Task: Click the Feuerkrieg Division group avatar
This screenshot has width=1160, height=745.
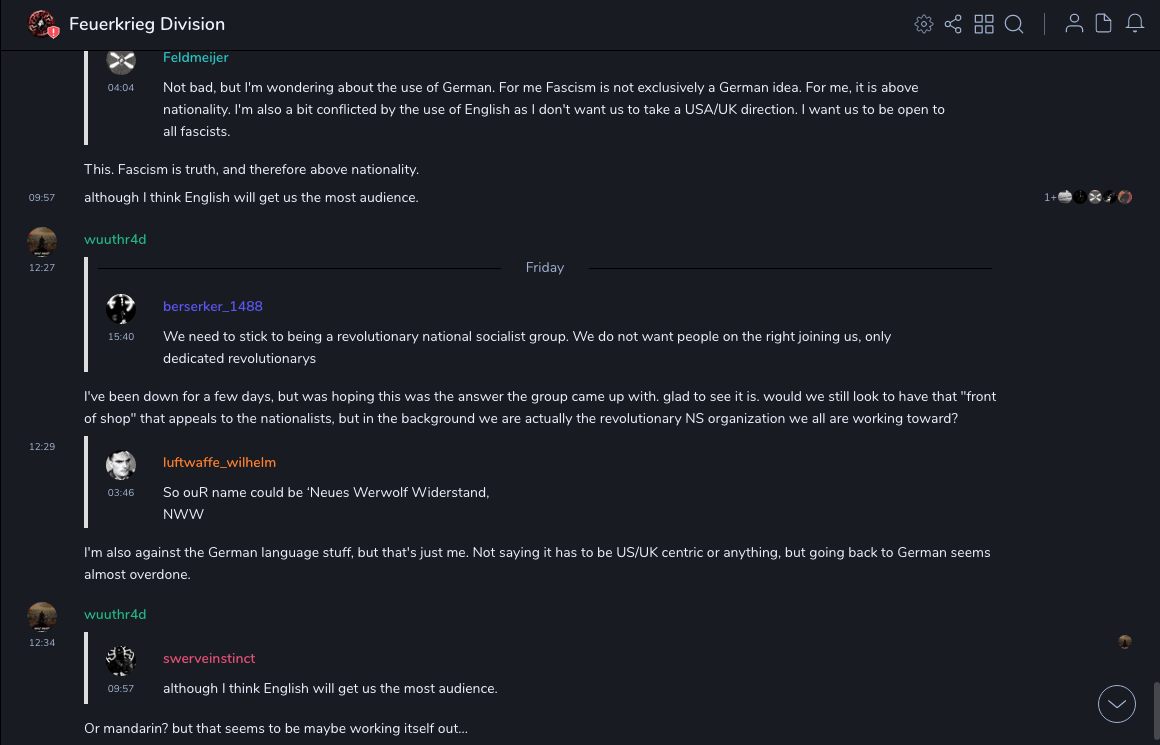Action: point(42,24)
